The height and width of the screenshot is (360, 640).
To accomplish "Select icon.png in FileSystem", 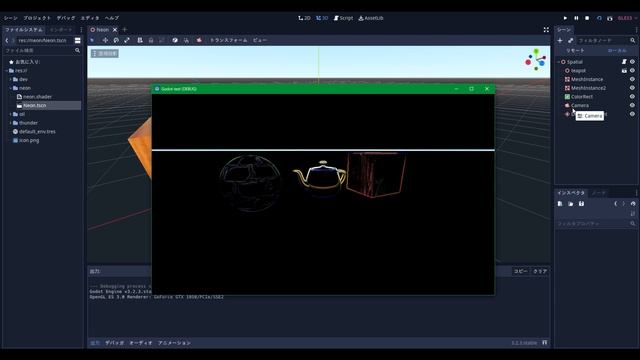I will tap(26, 140).
